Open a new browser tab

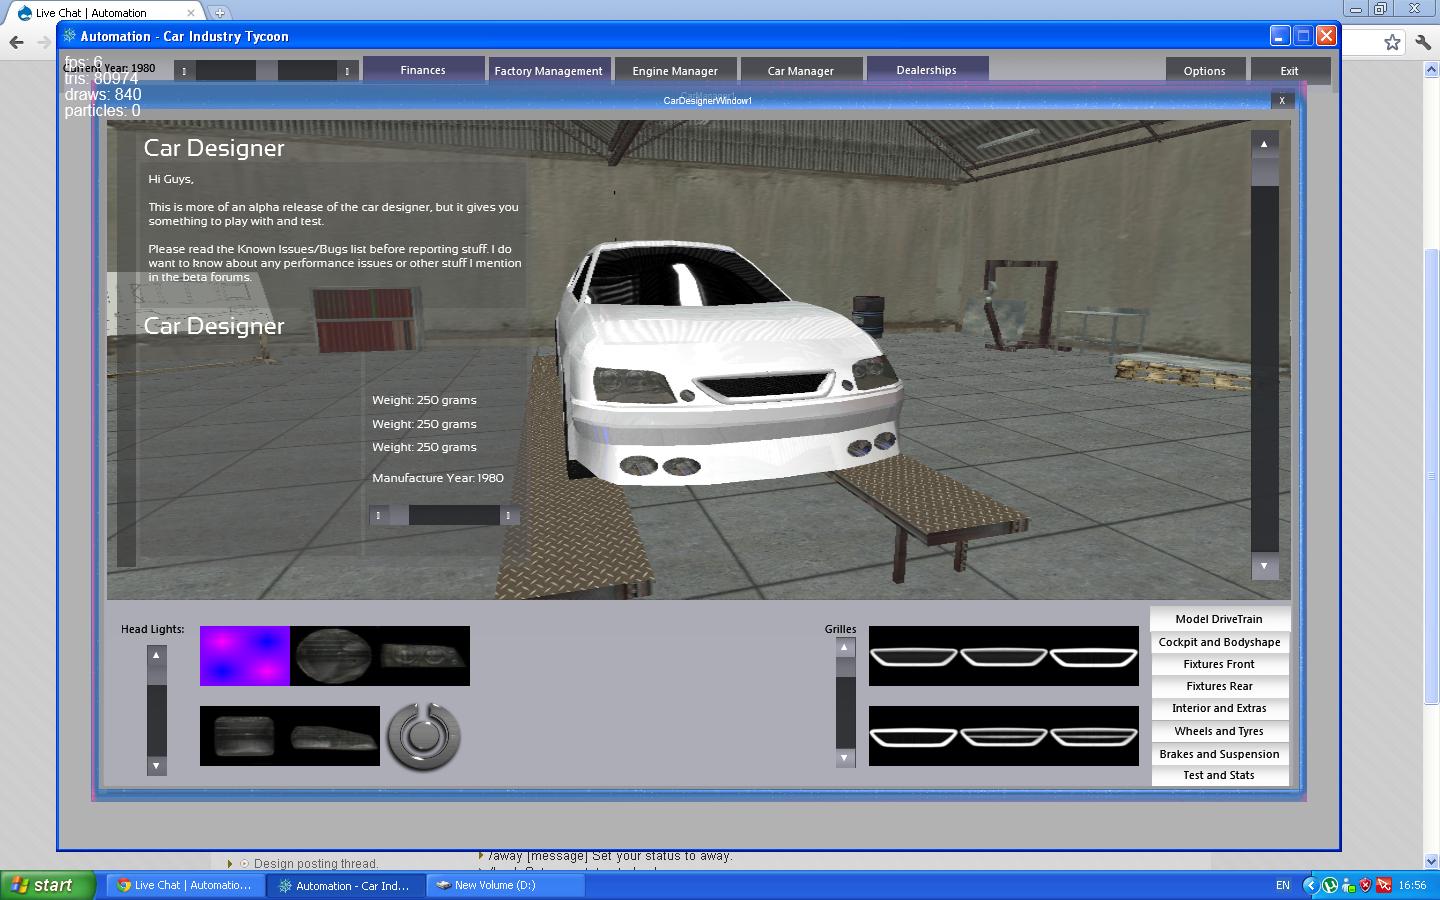(x=219, y=13)
